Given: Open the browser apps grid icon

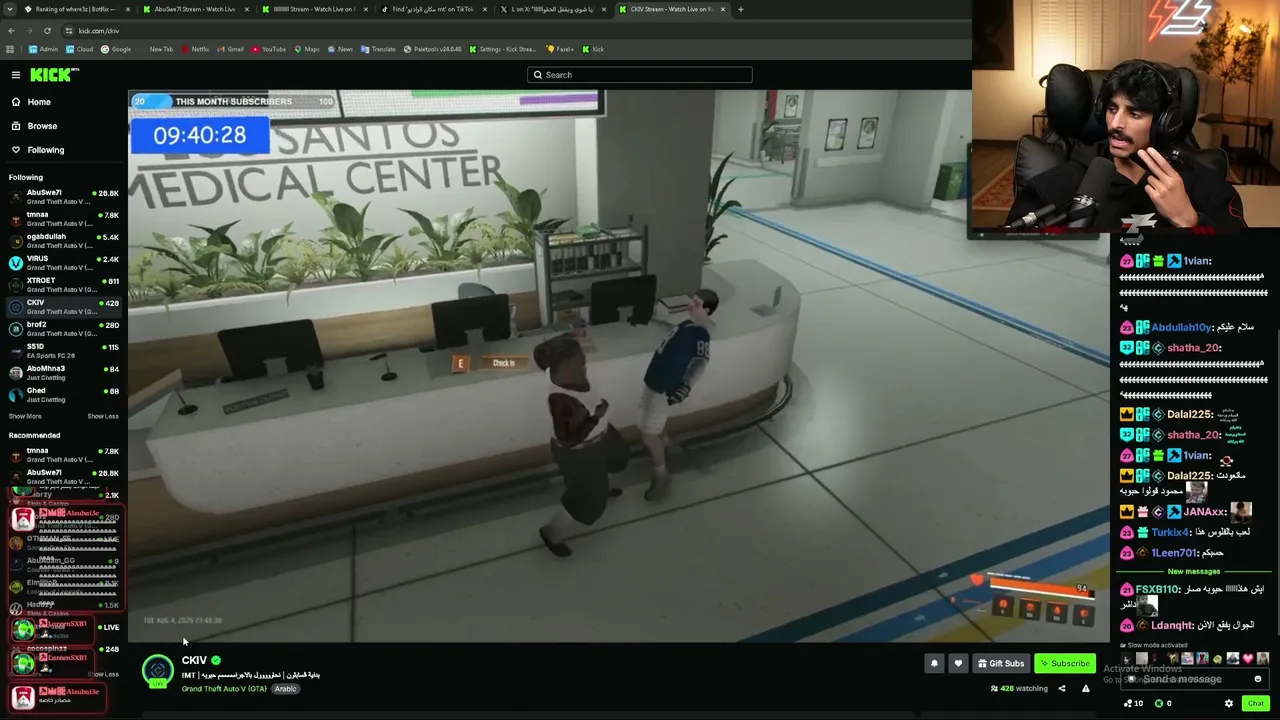Looking at the screenshot, I should tap(11, 49).
